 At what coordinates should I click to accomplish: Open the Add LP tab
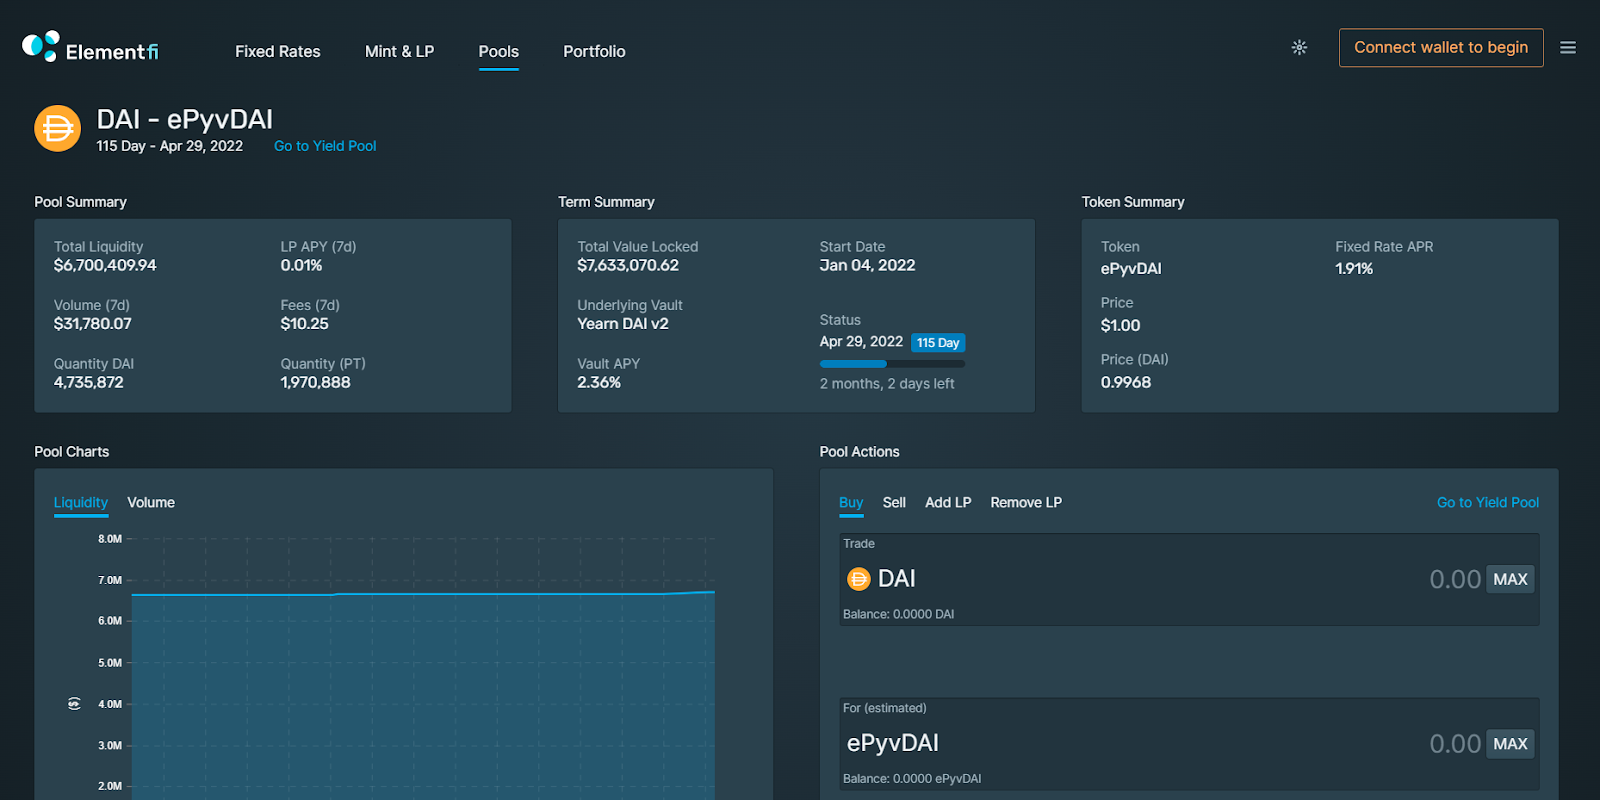click(x=947, y=502)
